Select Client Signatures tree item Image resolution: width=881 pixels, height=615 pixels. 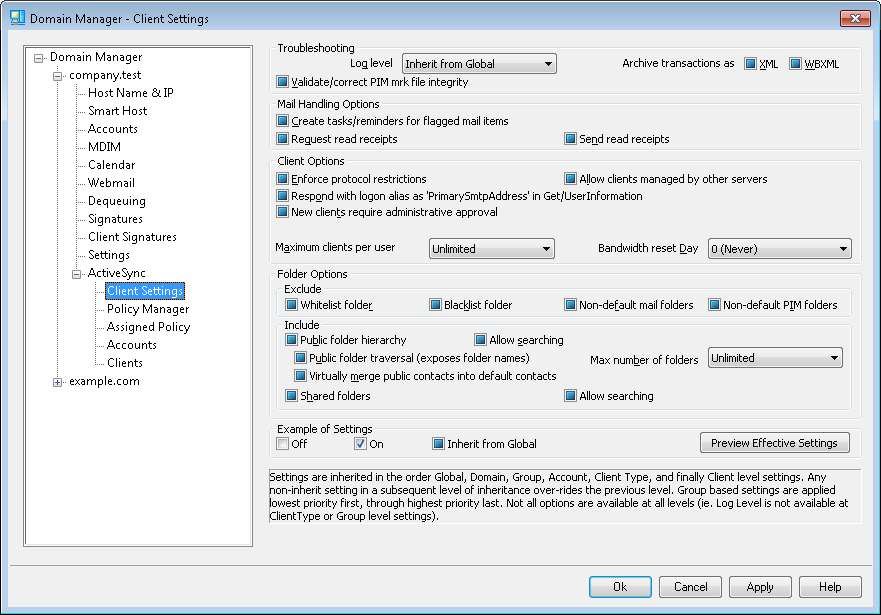click(x=132, y=237)
